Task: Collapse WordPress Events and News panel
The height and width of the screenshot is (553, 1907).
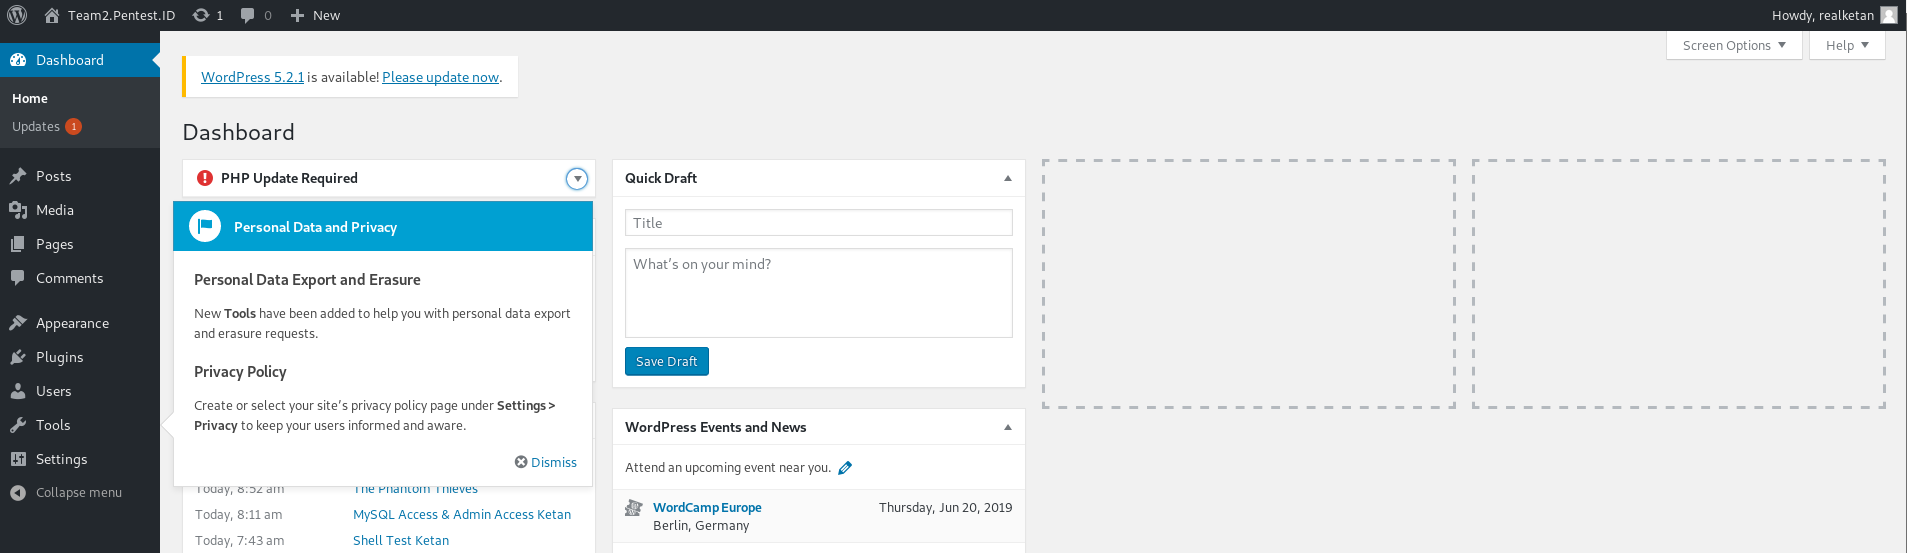Action: (x=1008, y=427)
